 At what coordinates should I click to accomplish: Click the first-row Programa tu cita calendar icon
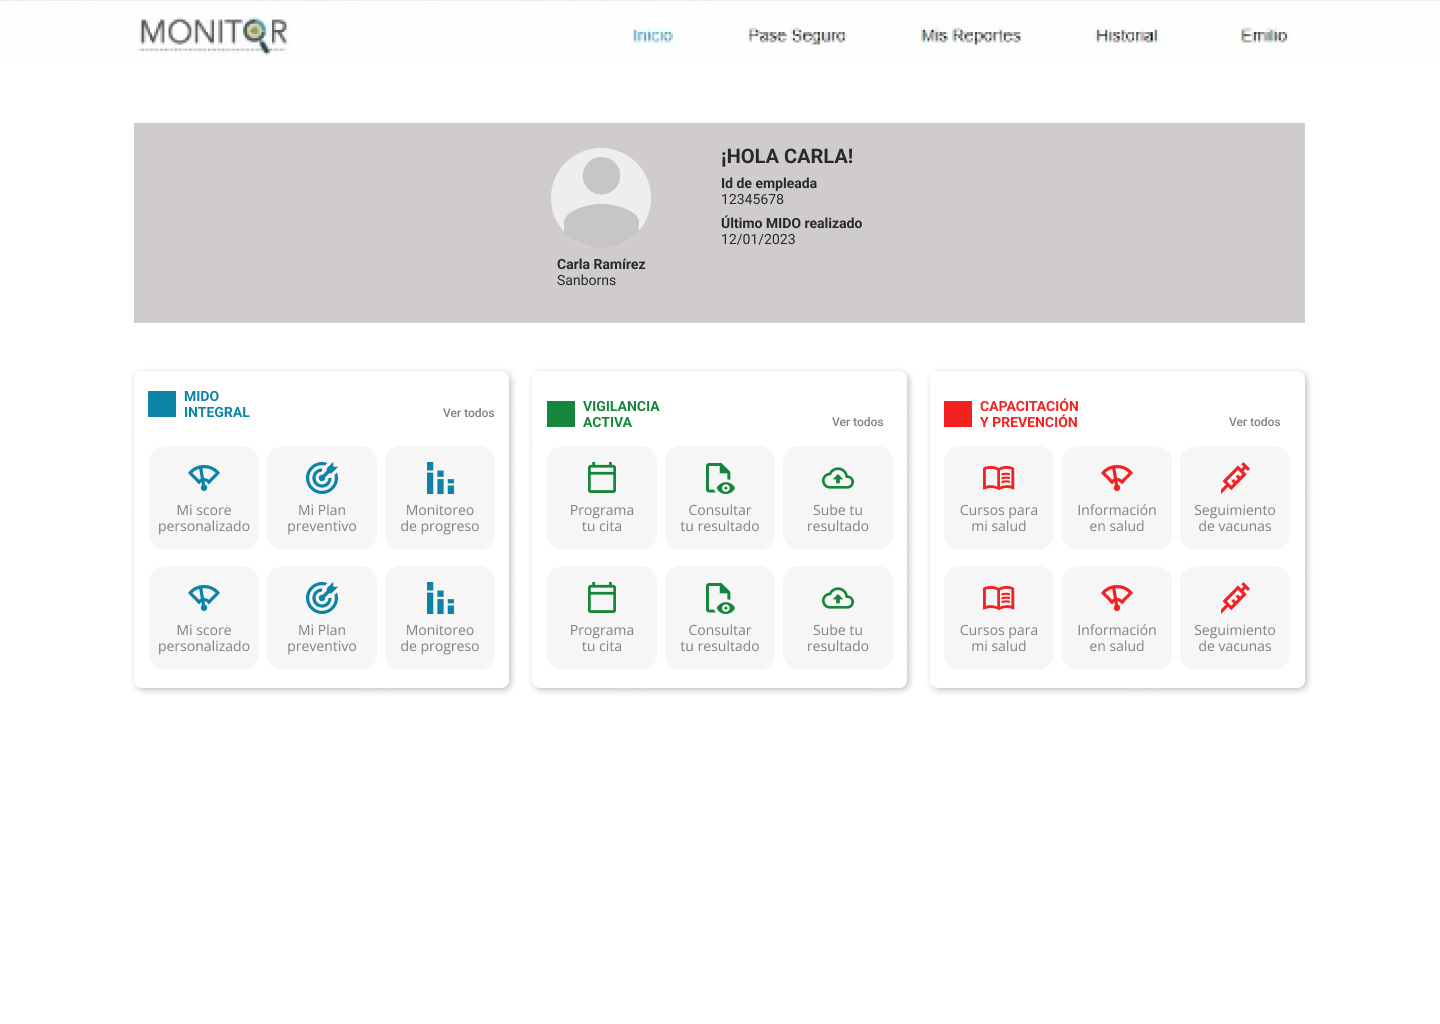click(602, 478)
